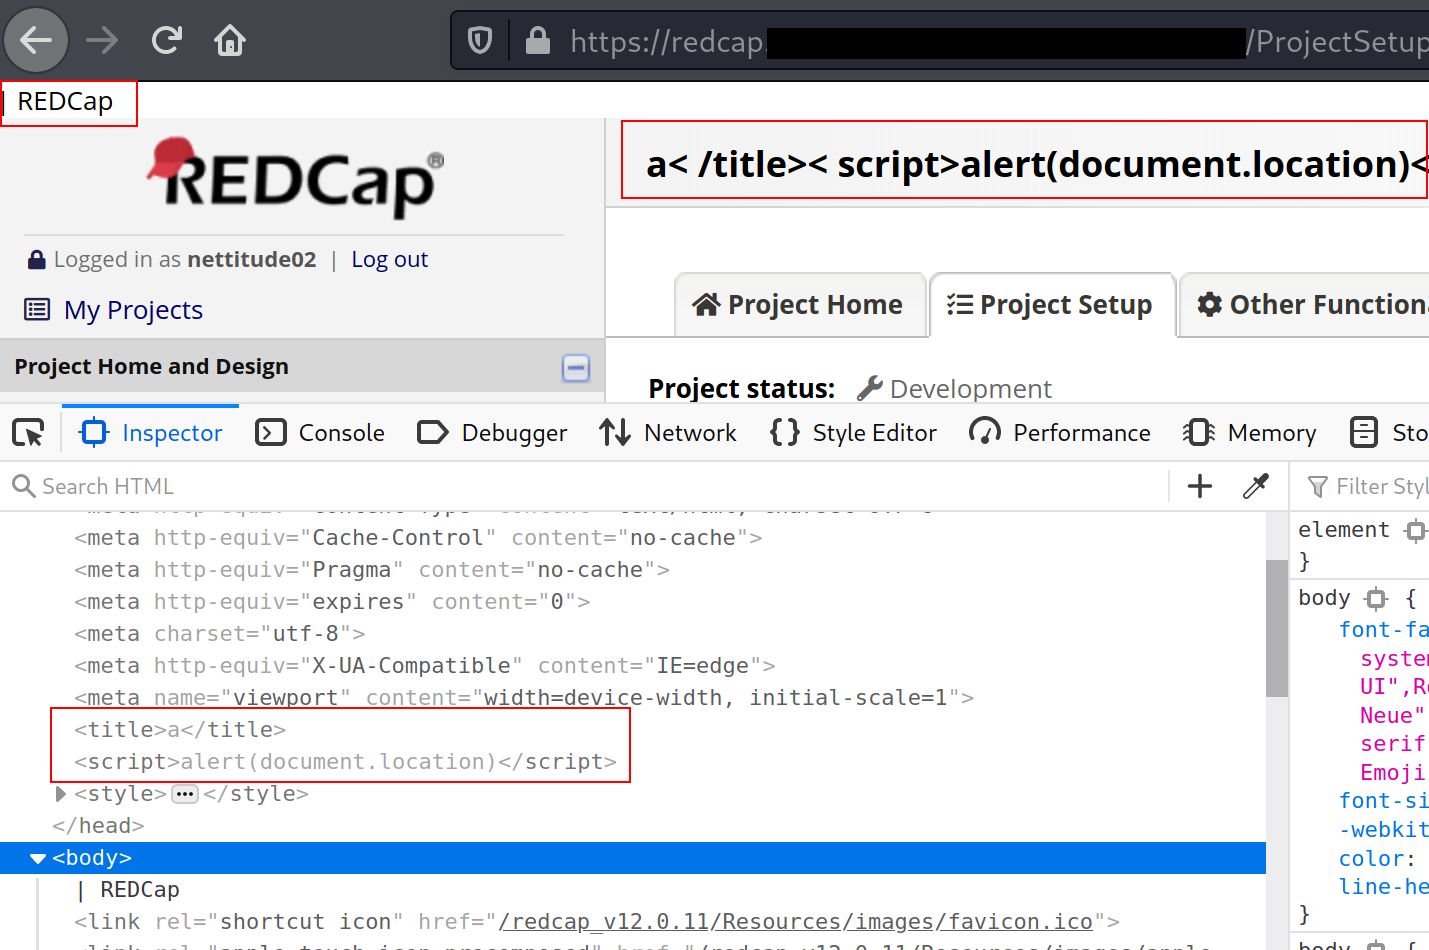Show collapsed style content ellipsis badge
The width and height of the screenshot is (1429, 950).
pyautogui.click(x=185, y=794)
